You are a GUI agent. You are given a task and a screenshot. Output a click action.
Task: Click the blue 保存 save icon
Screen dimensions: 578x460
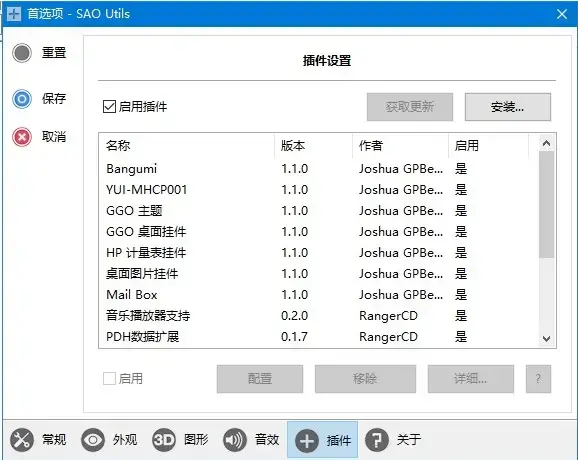22,99
